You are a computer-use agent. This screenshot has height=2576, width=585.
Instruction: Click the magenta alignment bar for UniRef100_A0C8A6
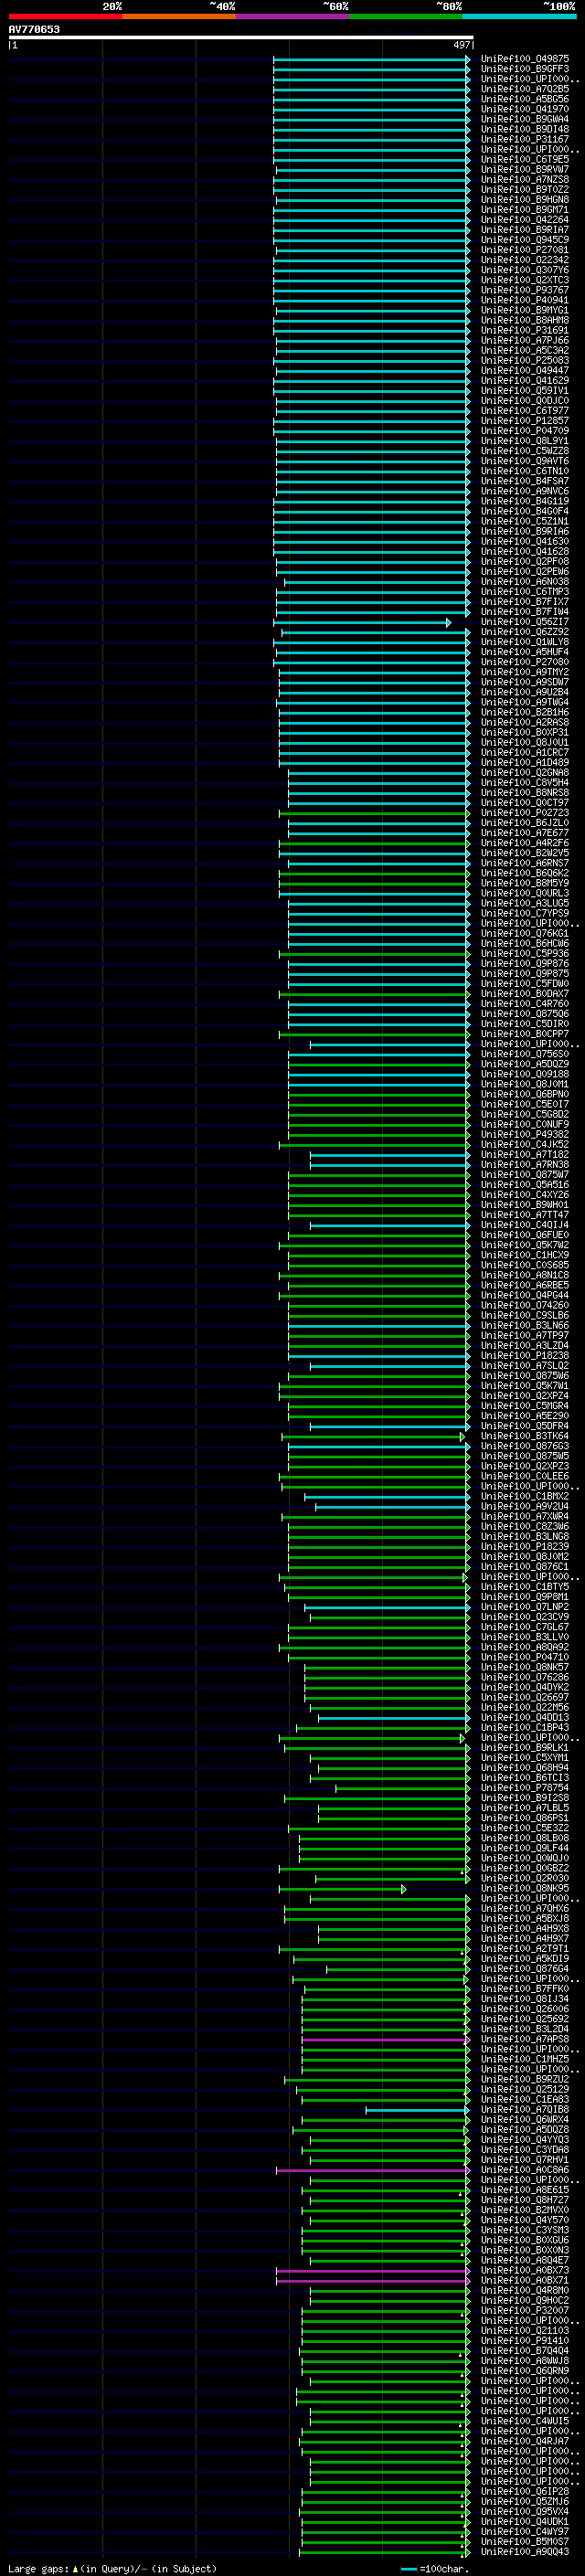373,2170
